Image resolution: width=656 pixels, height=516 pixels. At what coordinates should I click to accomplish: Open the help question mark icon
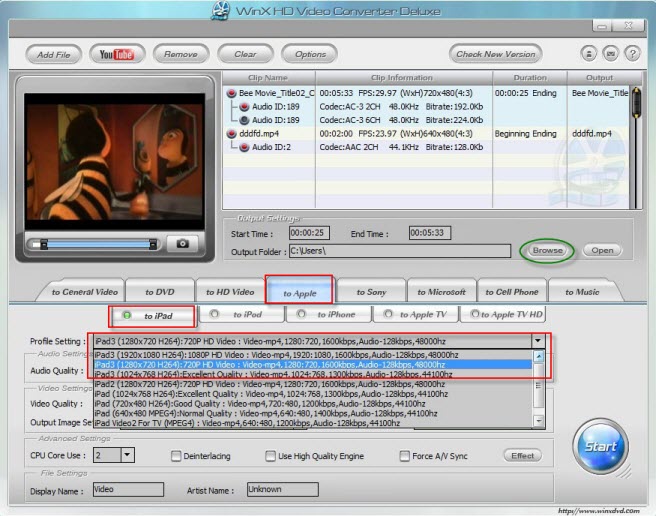pos(633,54)
